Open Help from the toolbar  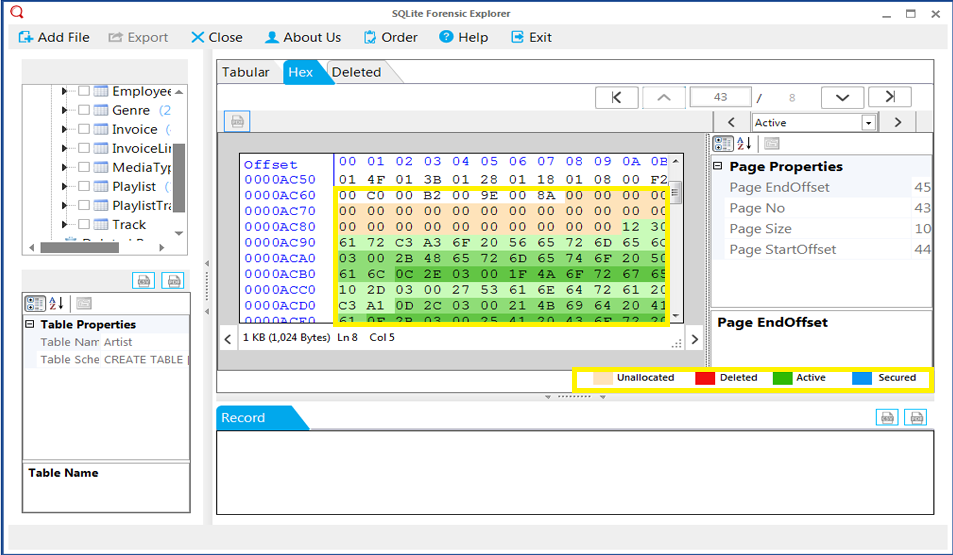pos(464,38)
